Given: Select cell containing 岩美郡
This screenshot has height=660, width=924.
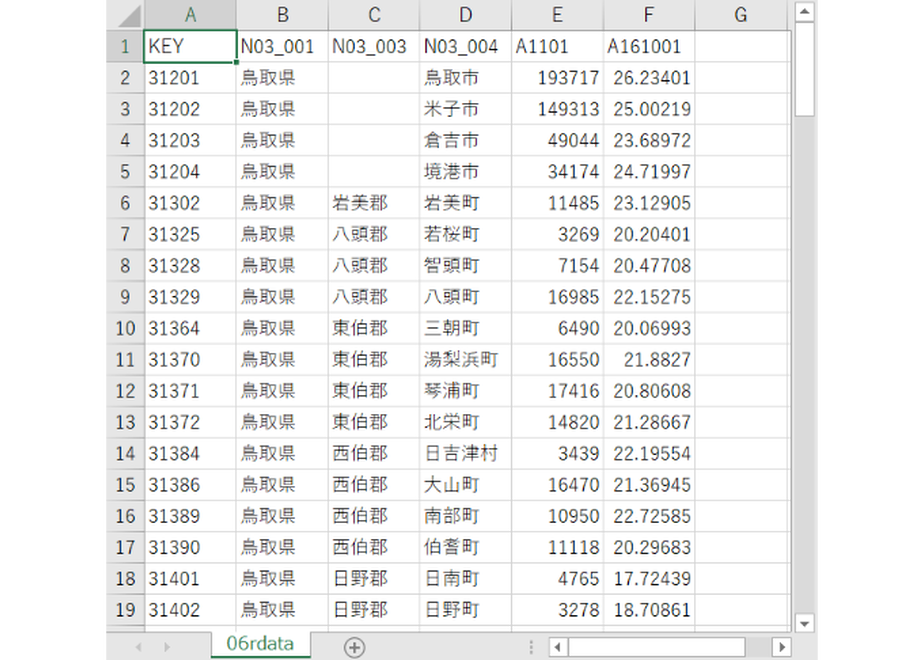Looking at the screenshot, I should 374,203.
